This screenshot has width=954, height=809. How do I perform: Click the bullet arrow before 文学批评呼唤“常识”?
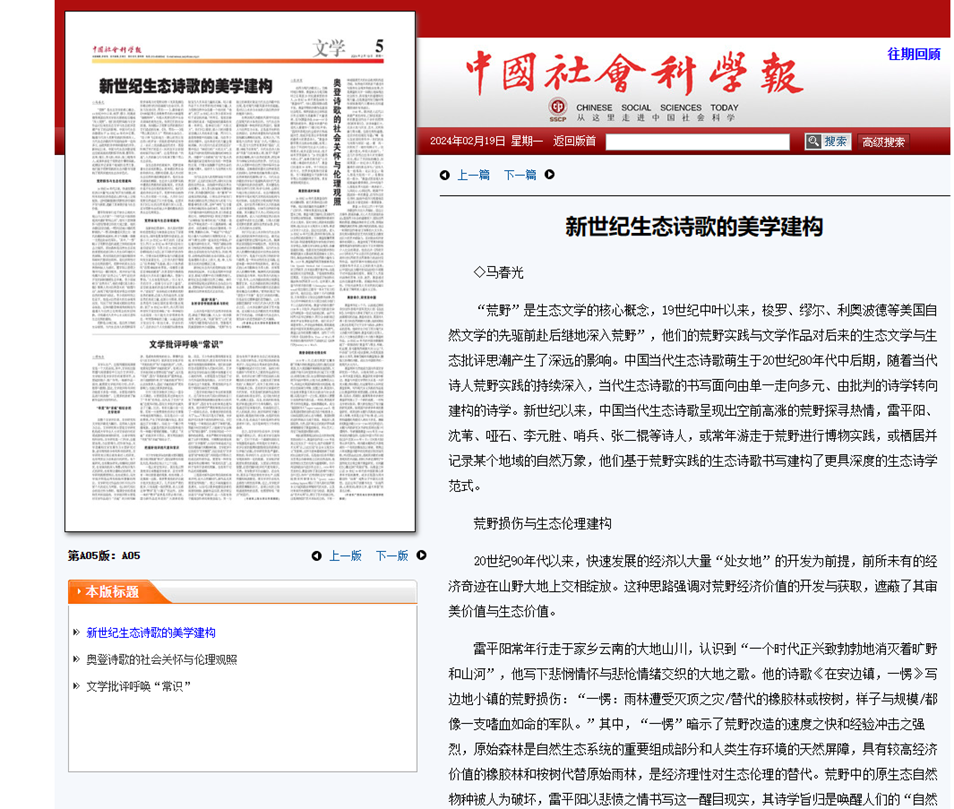[76, 686]
